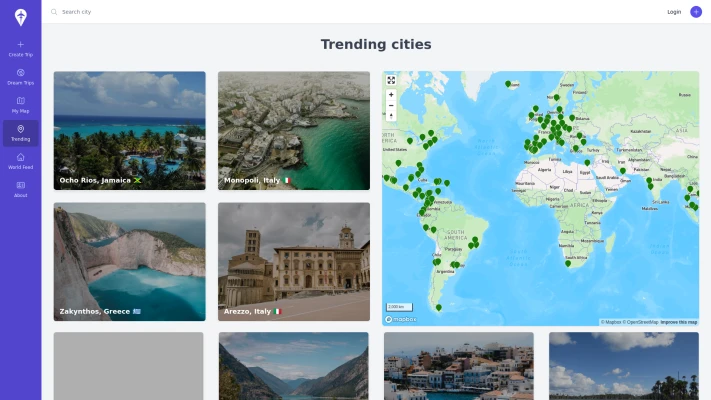
Task: Click the gray placeholder city card
Action: [129, 366]
